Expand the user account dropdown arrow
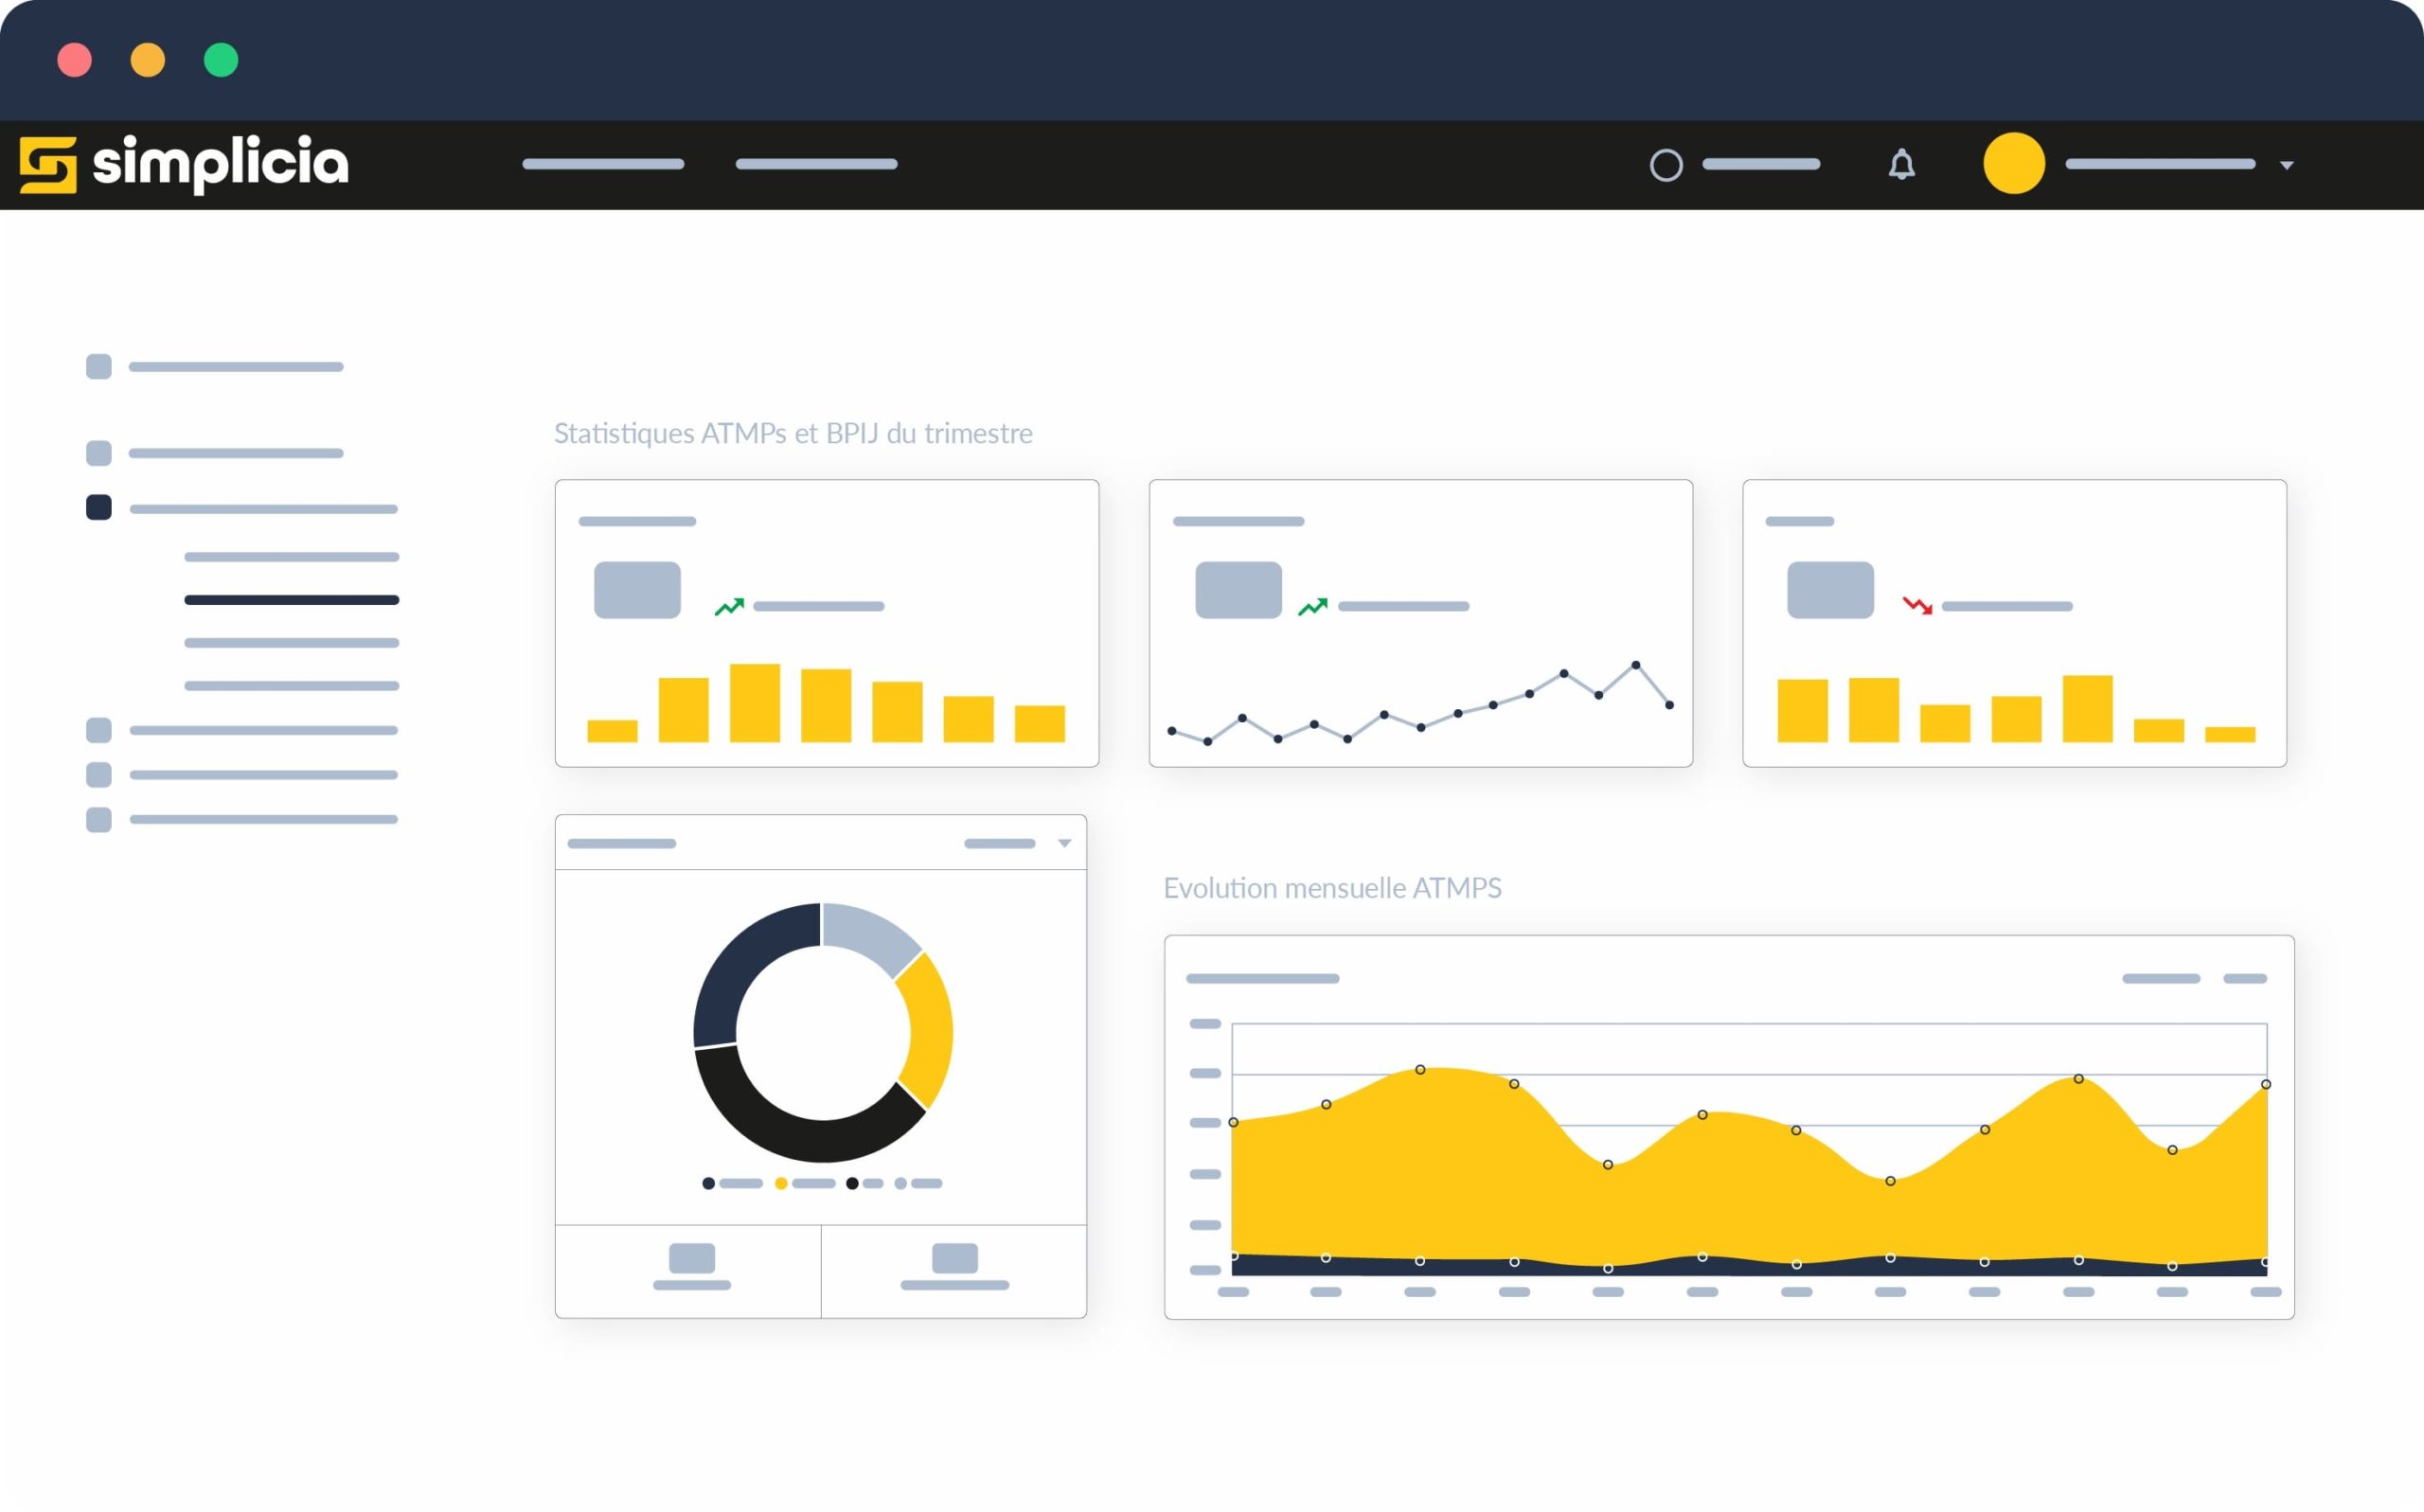 (x=2286, y=166)
